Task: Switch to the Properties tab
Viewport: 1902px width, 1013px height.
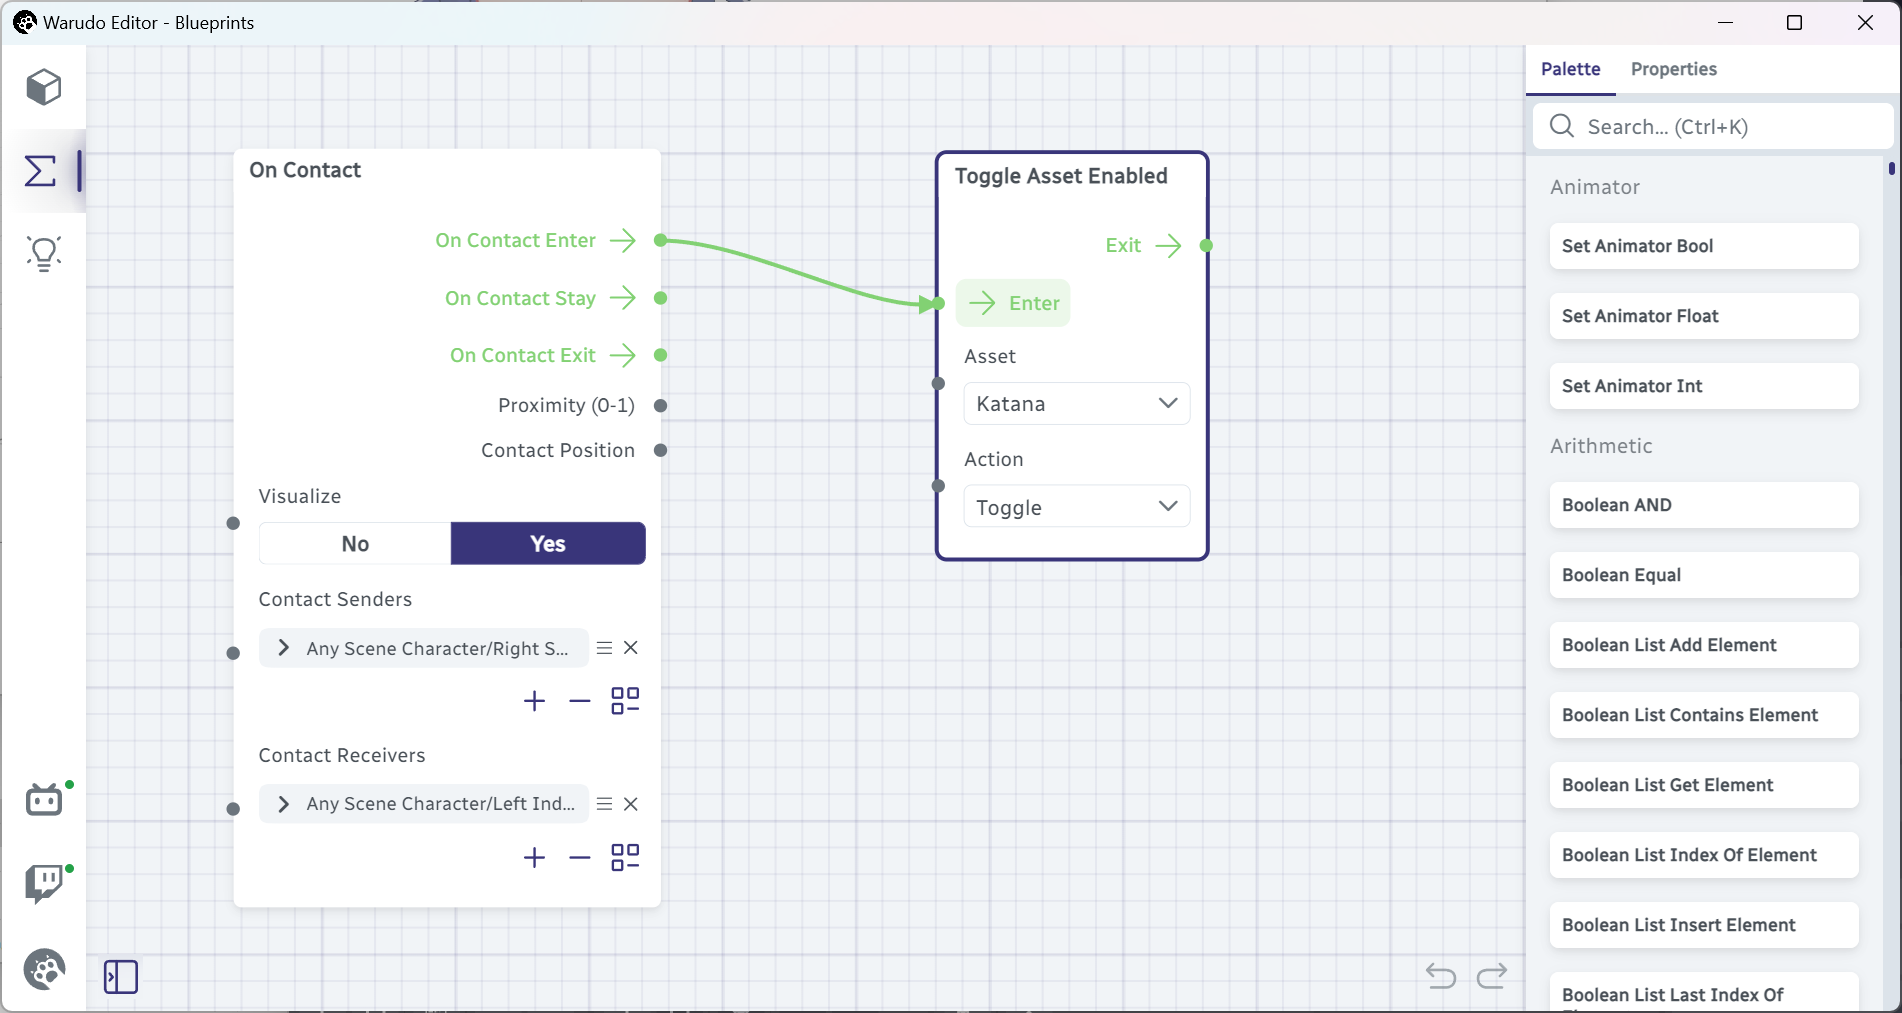Action: coord(1673,69)
